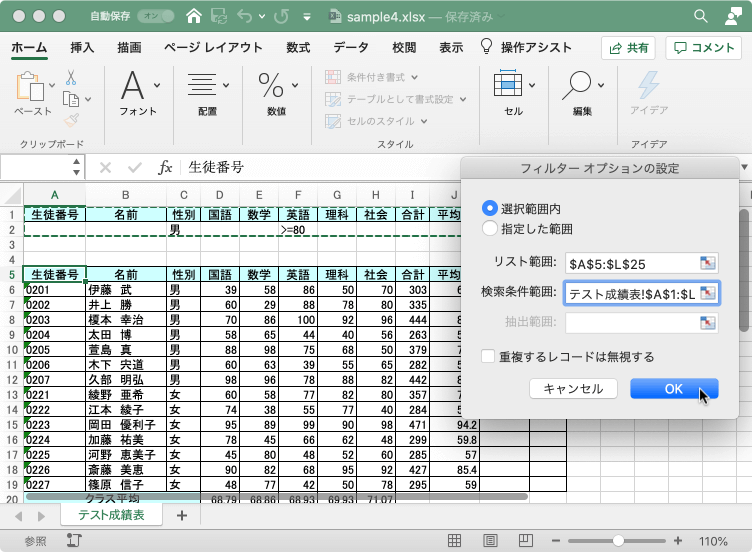Switch to Normal view grid icon
The image size is (752, 552).
click(455, 541)
